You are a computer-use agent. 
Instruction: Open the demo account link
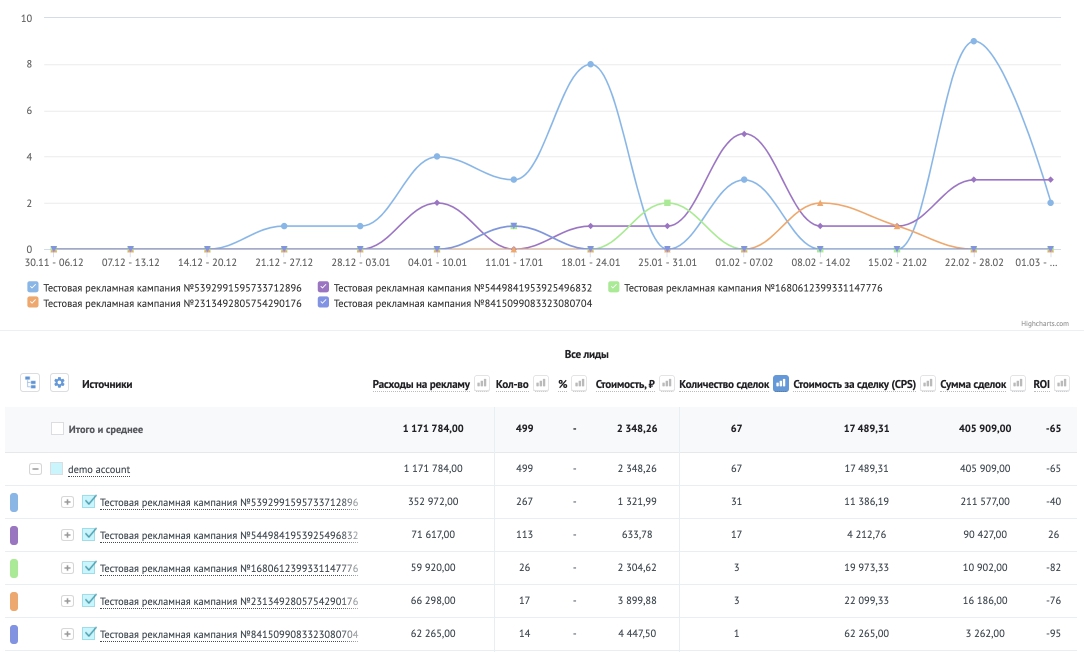click(99, 469)
